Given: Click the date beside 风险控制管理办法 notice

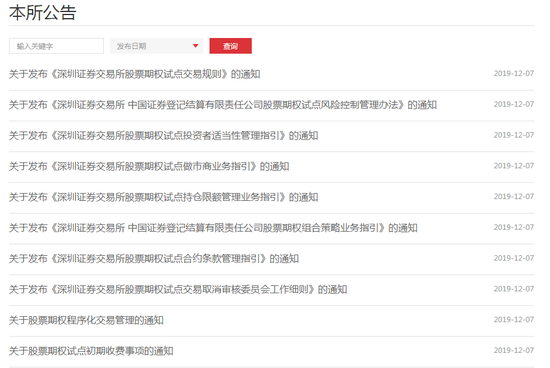Looking at the screenshot, I should click(514, 105).
